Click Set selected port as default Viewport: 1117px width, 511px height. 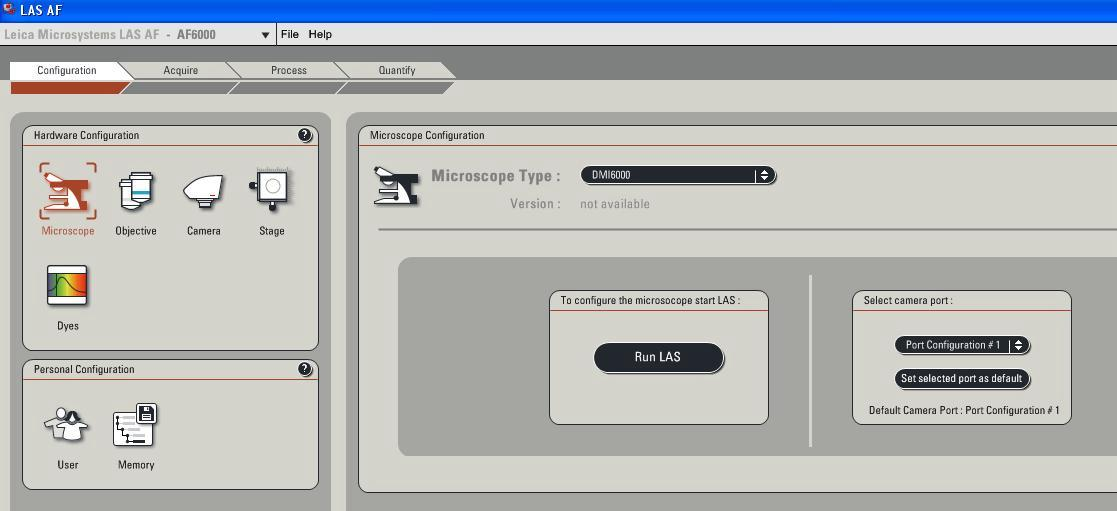[962, 378]
